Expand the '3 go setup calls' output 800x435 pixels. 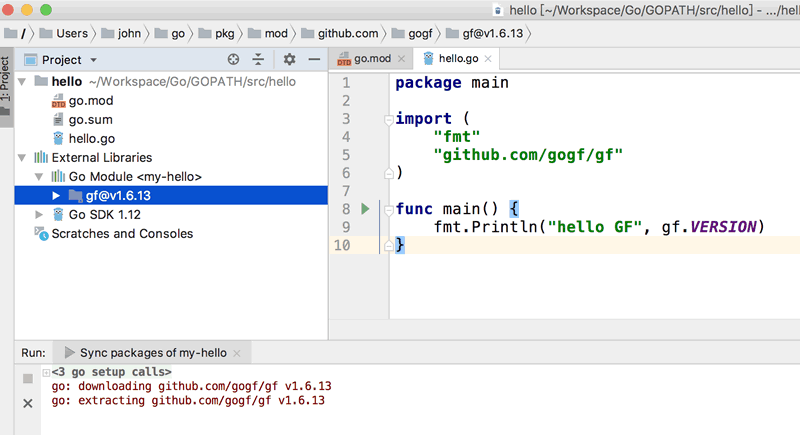tap(47, 372)
